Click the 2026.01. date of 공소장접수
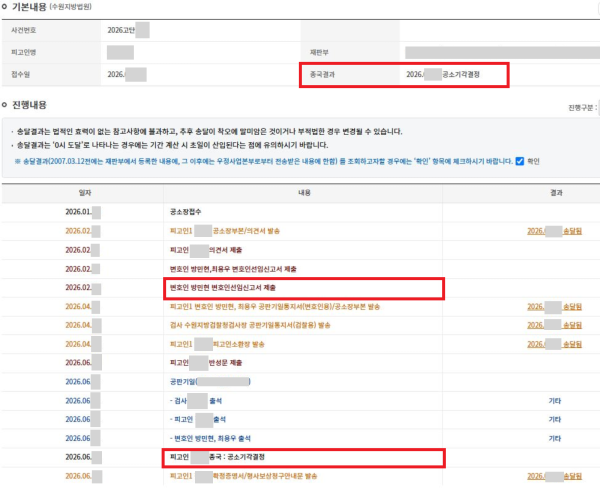This screenshot has width=600, height=489. click(x=78, y=212)
